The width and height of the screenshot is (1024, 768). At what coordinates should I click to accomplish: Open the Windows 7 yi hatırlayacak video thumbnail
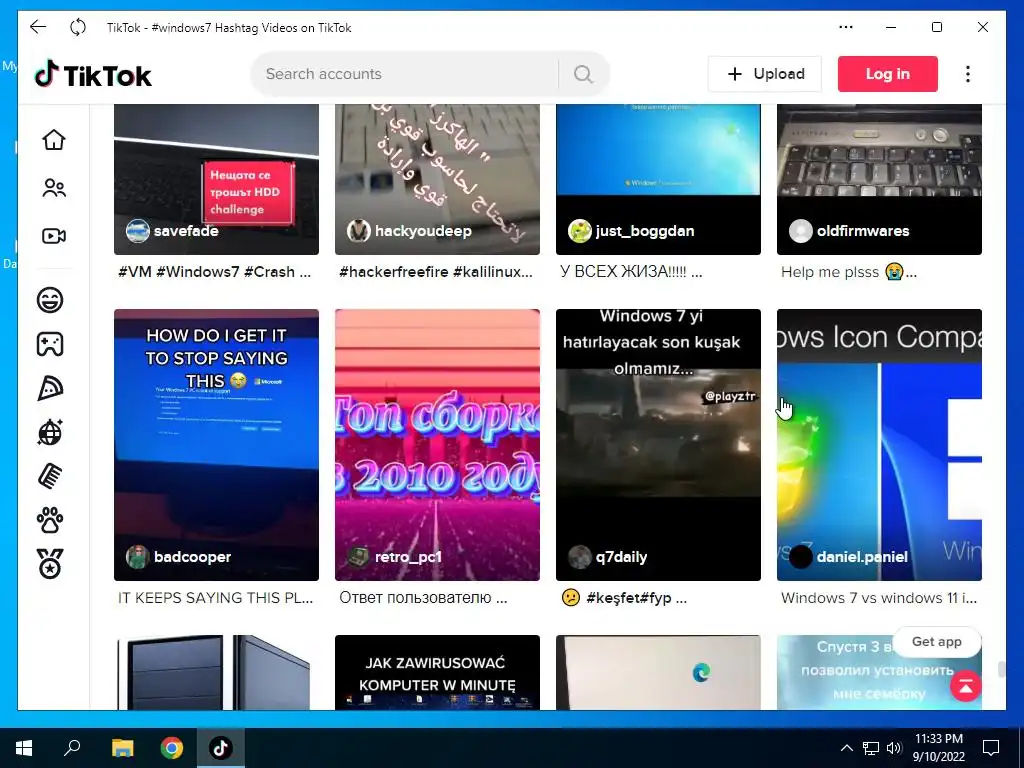click(658, 445)
